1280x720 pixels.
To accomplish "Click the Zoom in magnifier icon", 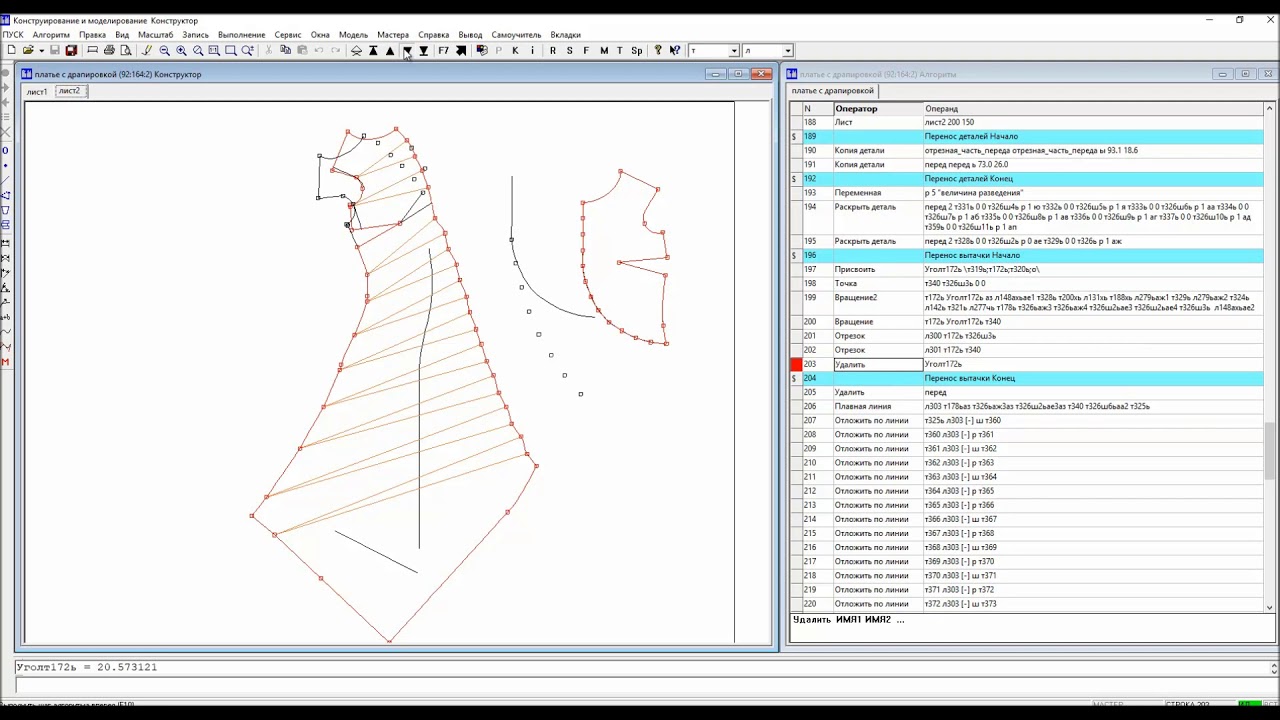I will (x=181, y=50).
